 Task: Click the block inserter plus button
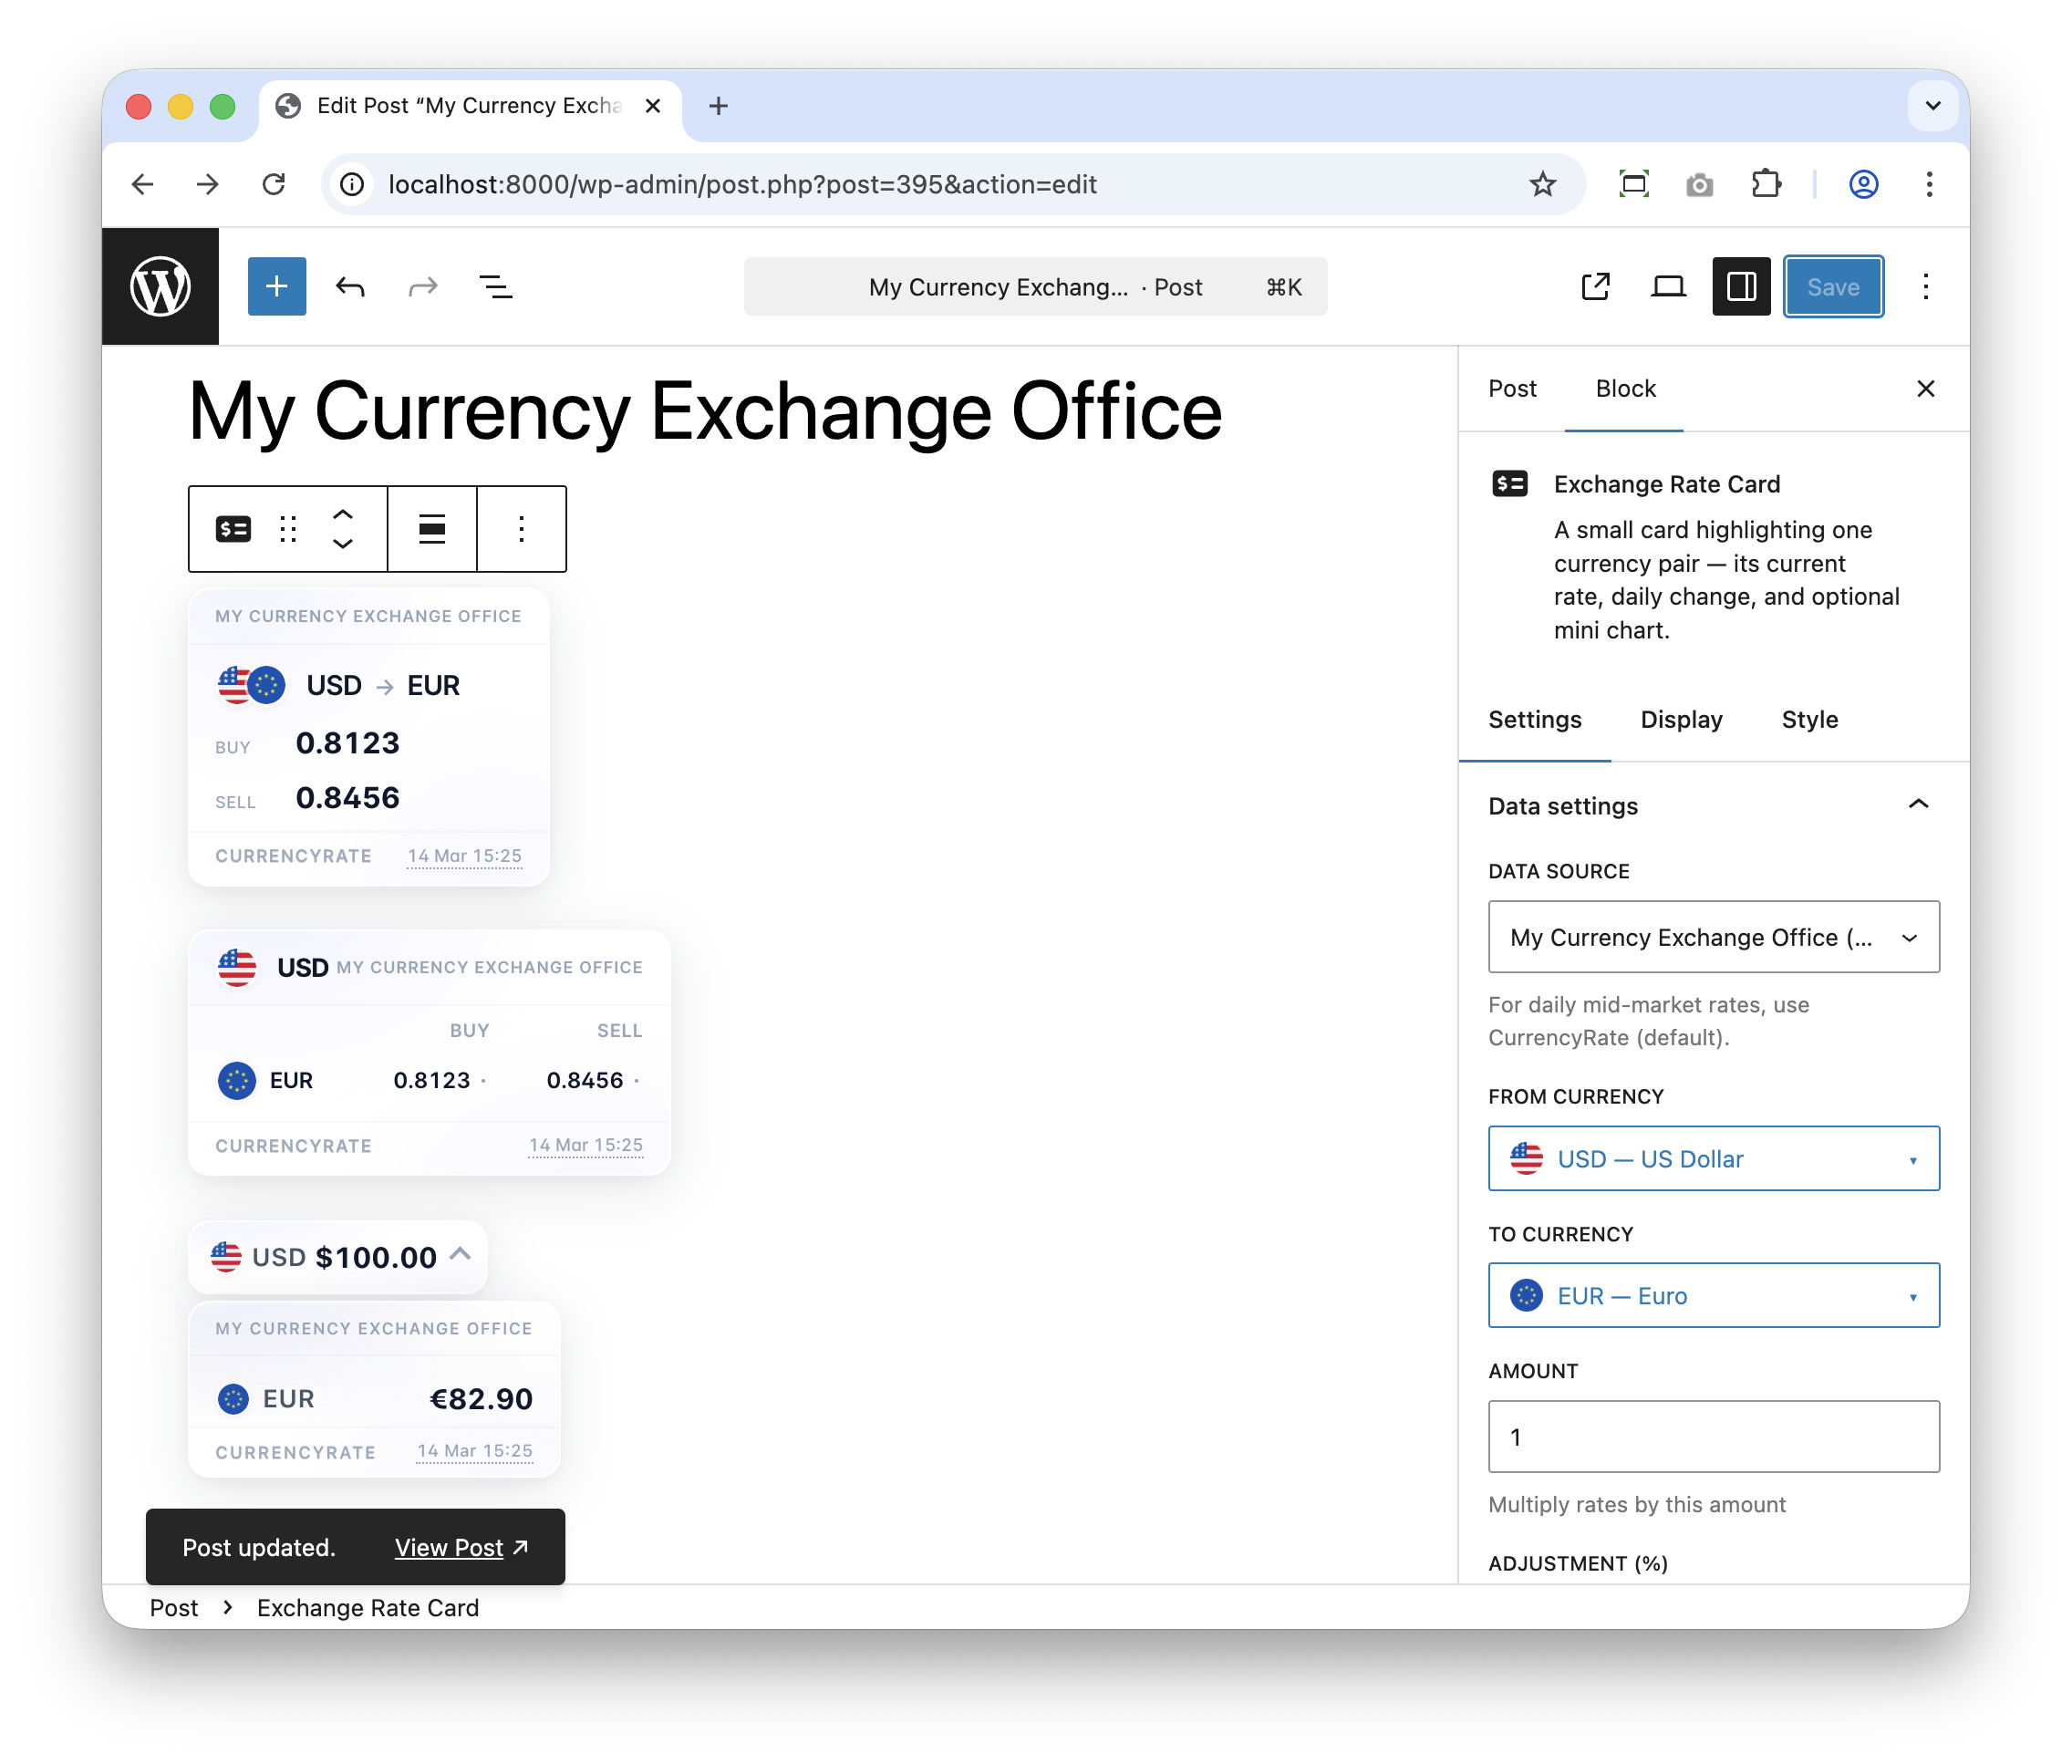click(x=276, y=287)
